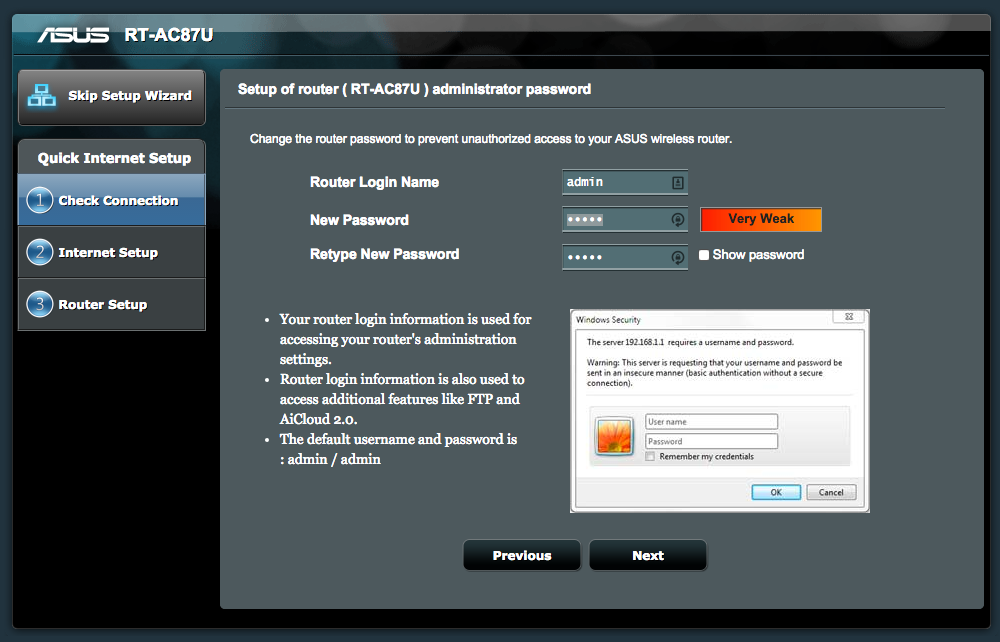Click the Skip Setup Wizard button
Screen dimensions: 1000x642
pos(112,97)
